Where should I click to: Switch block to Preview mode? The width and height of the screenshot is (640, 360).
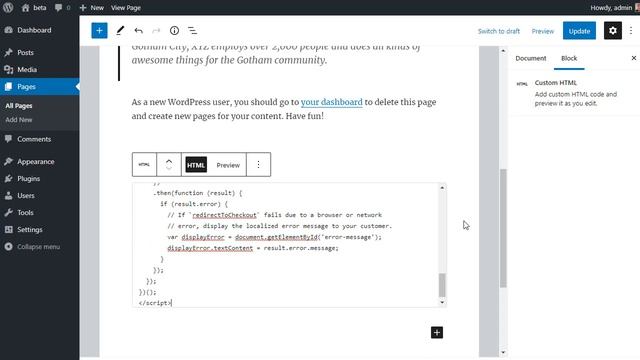tap(228, 165)
